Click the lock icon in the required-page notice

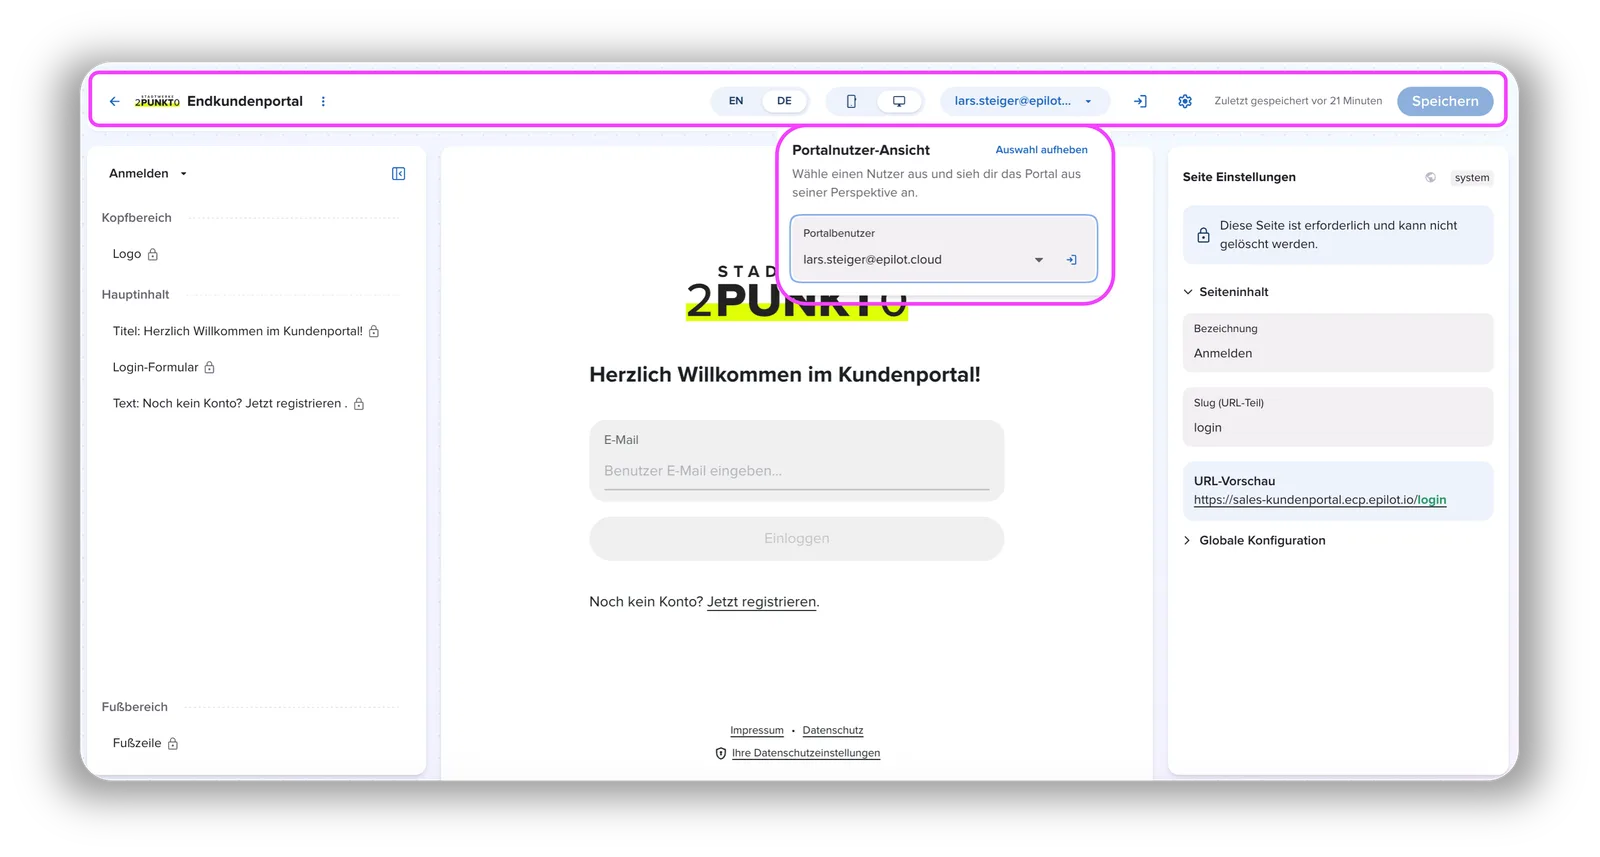(x=1203, y=235)
